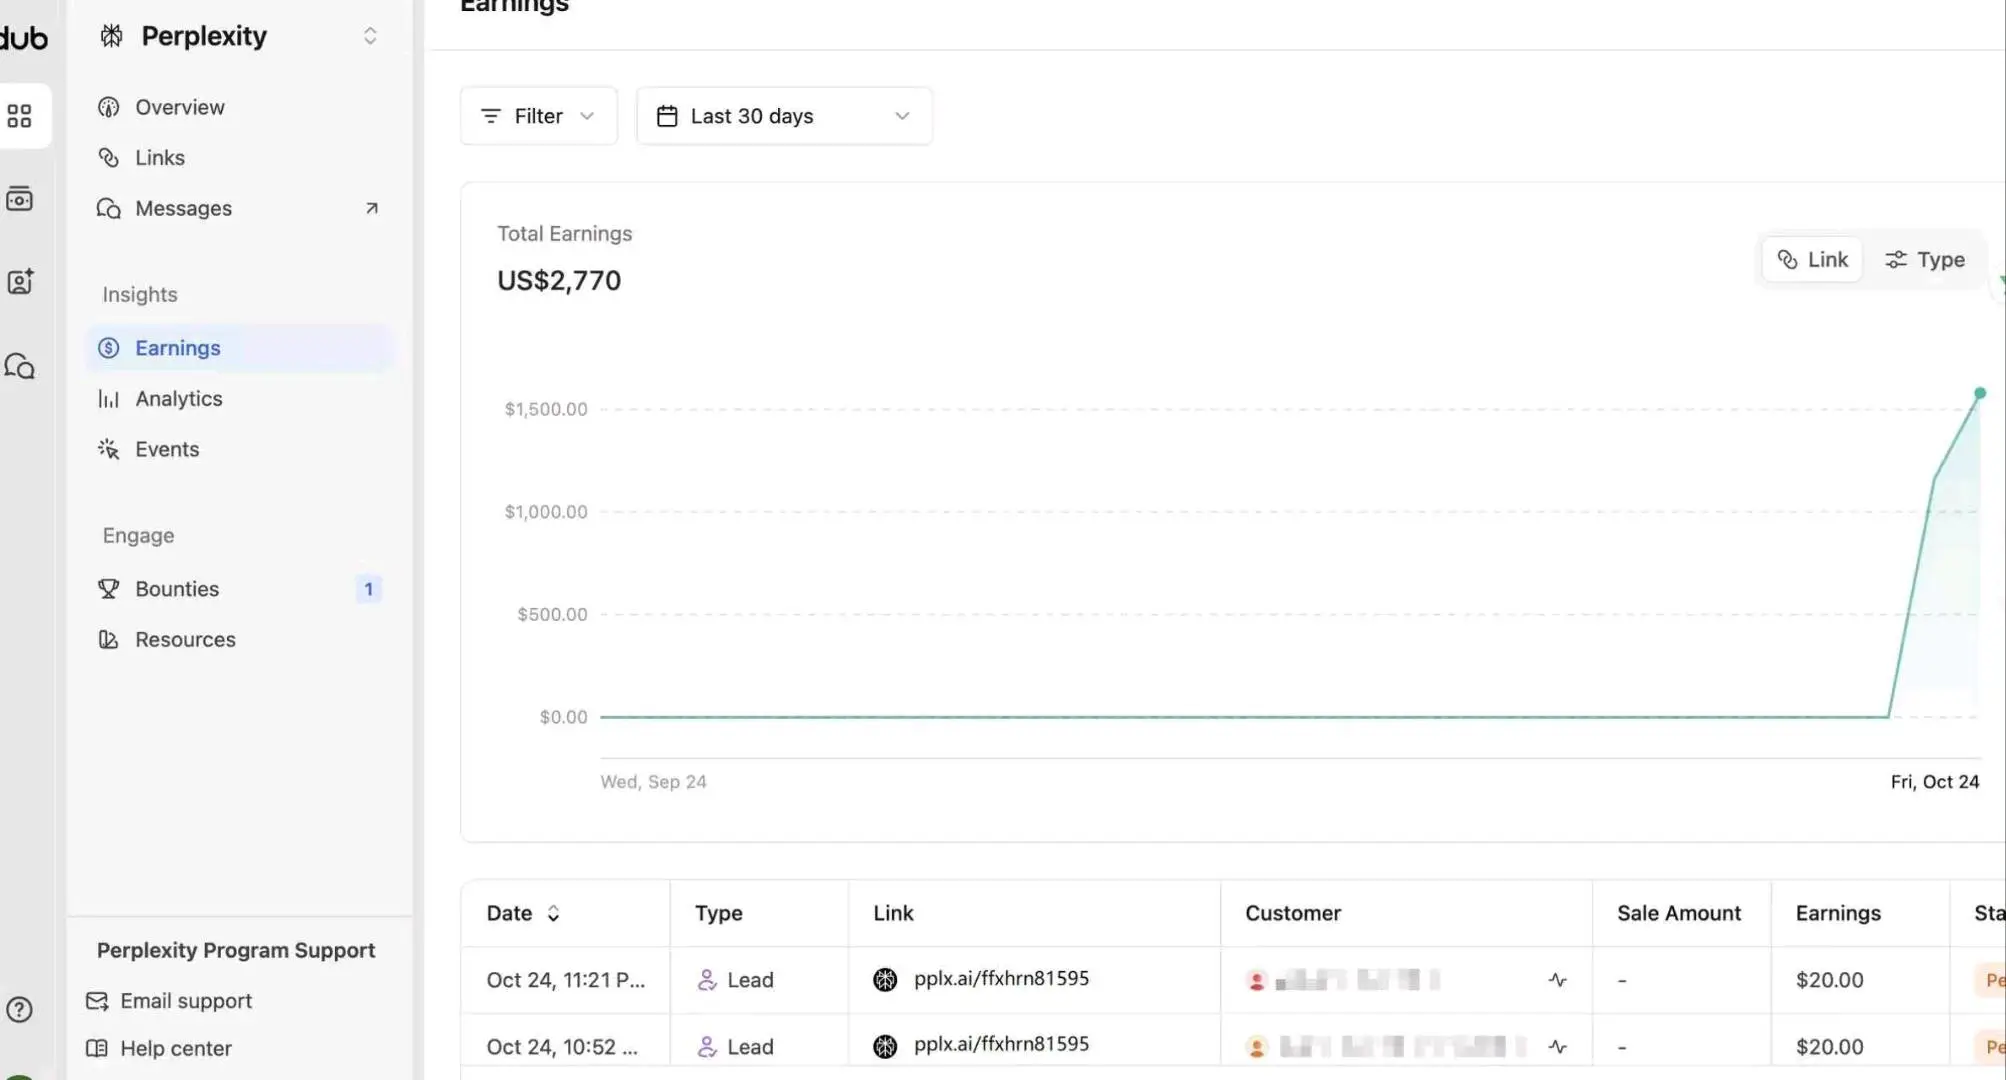This screenshot has height=1080, width=2006.
Task: Click the grid dashboard icon in left rail
Action: point(19,116)
